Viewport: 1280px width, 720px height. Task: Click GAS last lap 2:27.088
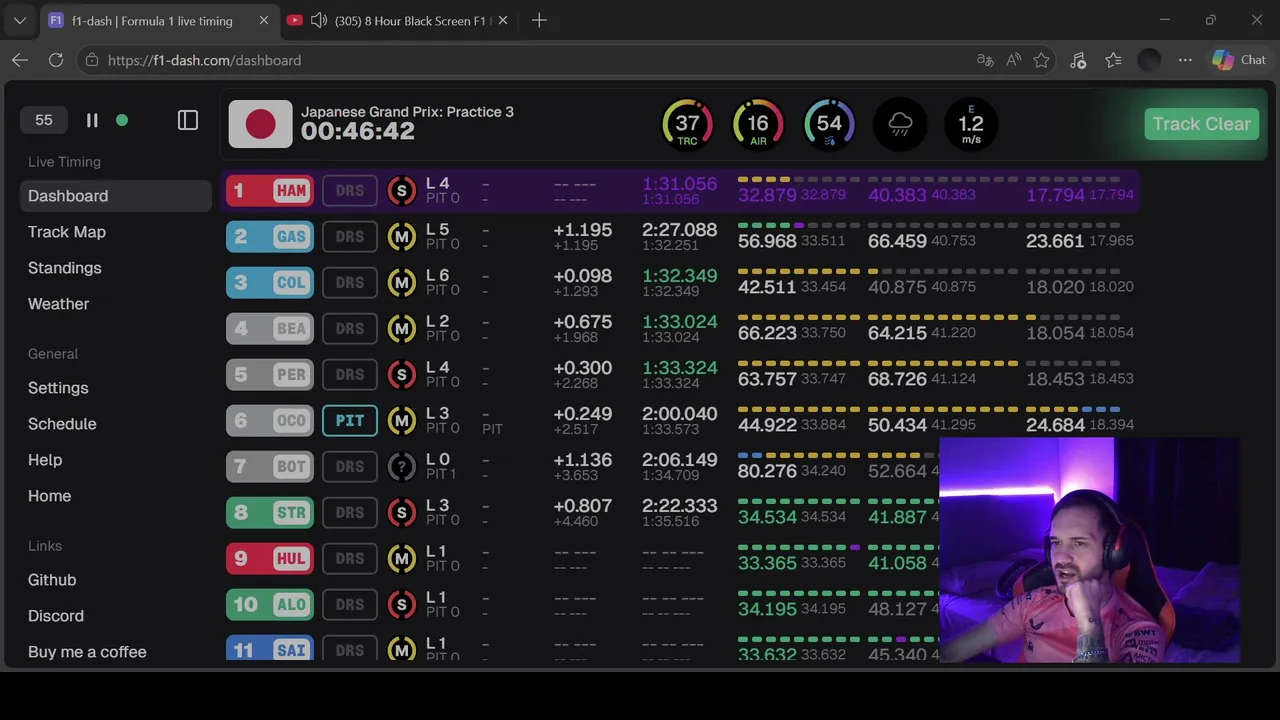click(x=679, y=230)
